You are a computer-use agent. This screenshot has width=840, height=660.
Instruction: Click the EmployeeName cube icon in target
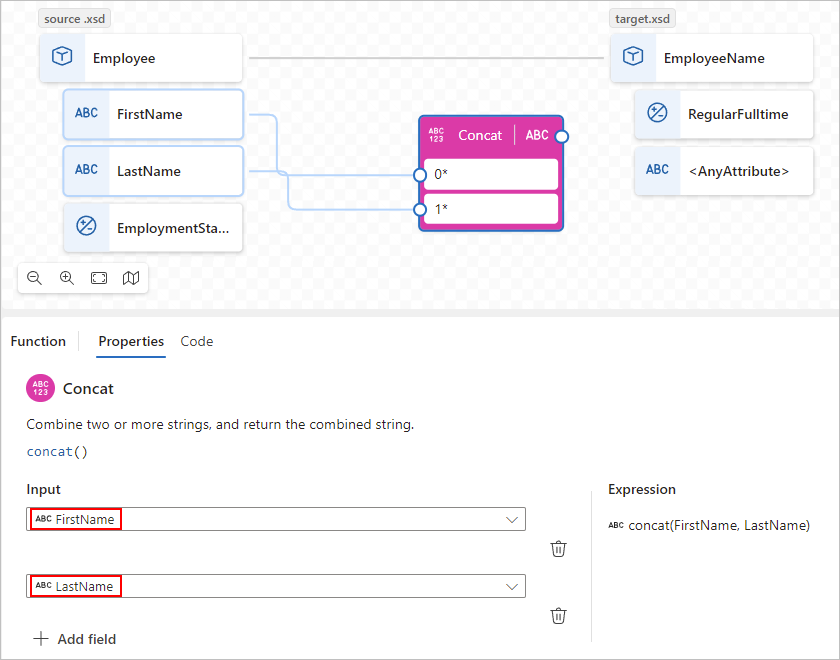pyautogui.click(x=633, y=56)
